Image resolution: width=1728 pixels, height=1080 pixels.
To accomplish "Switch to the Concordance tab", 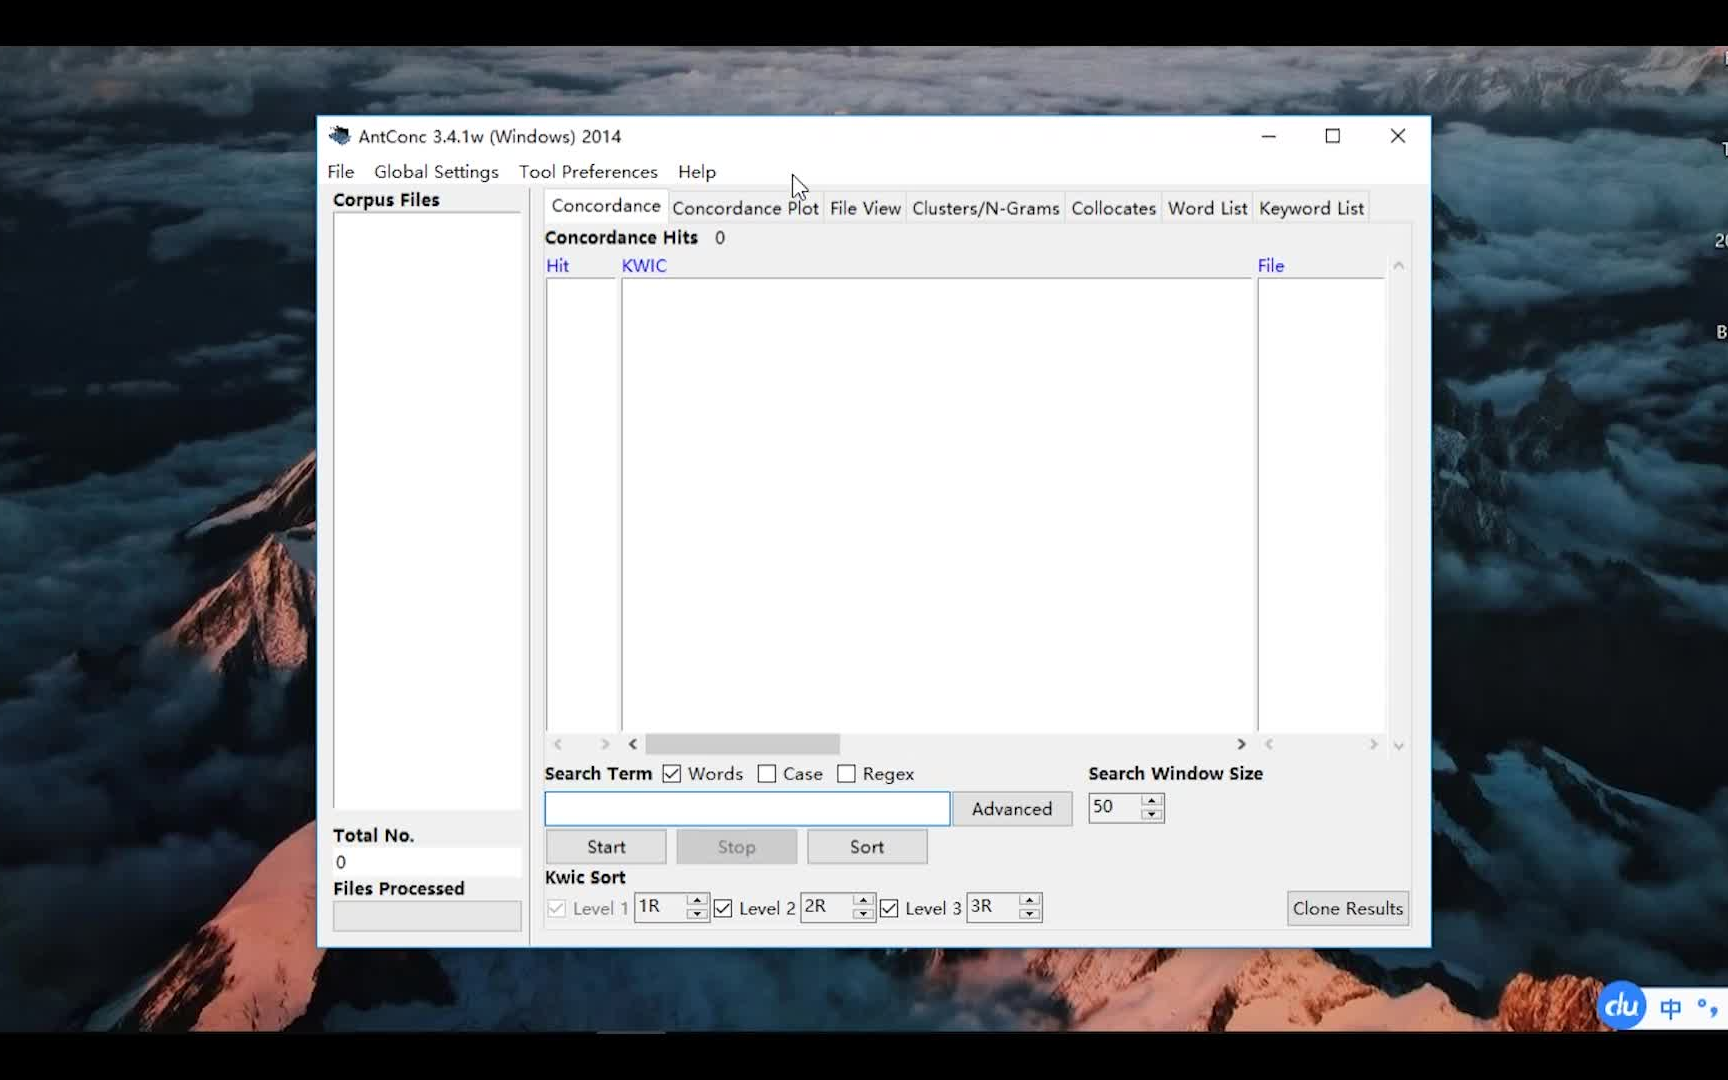I will (606, 206).
